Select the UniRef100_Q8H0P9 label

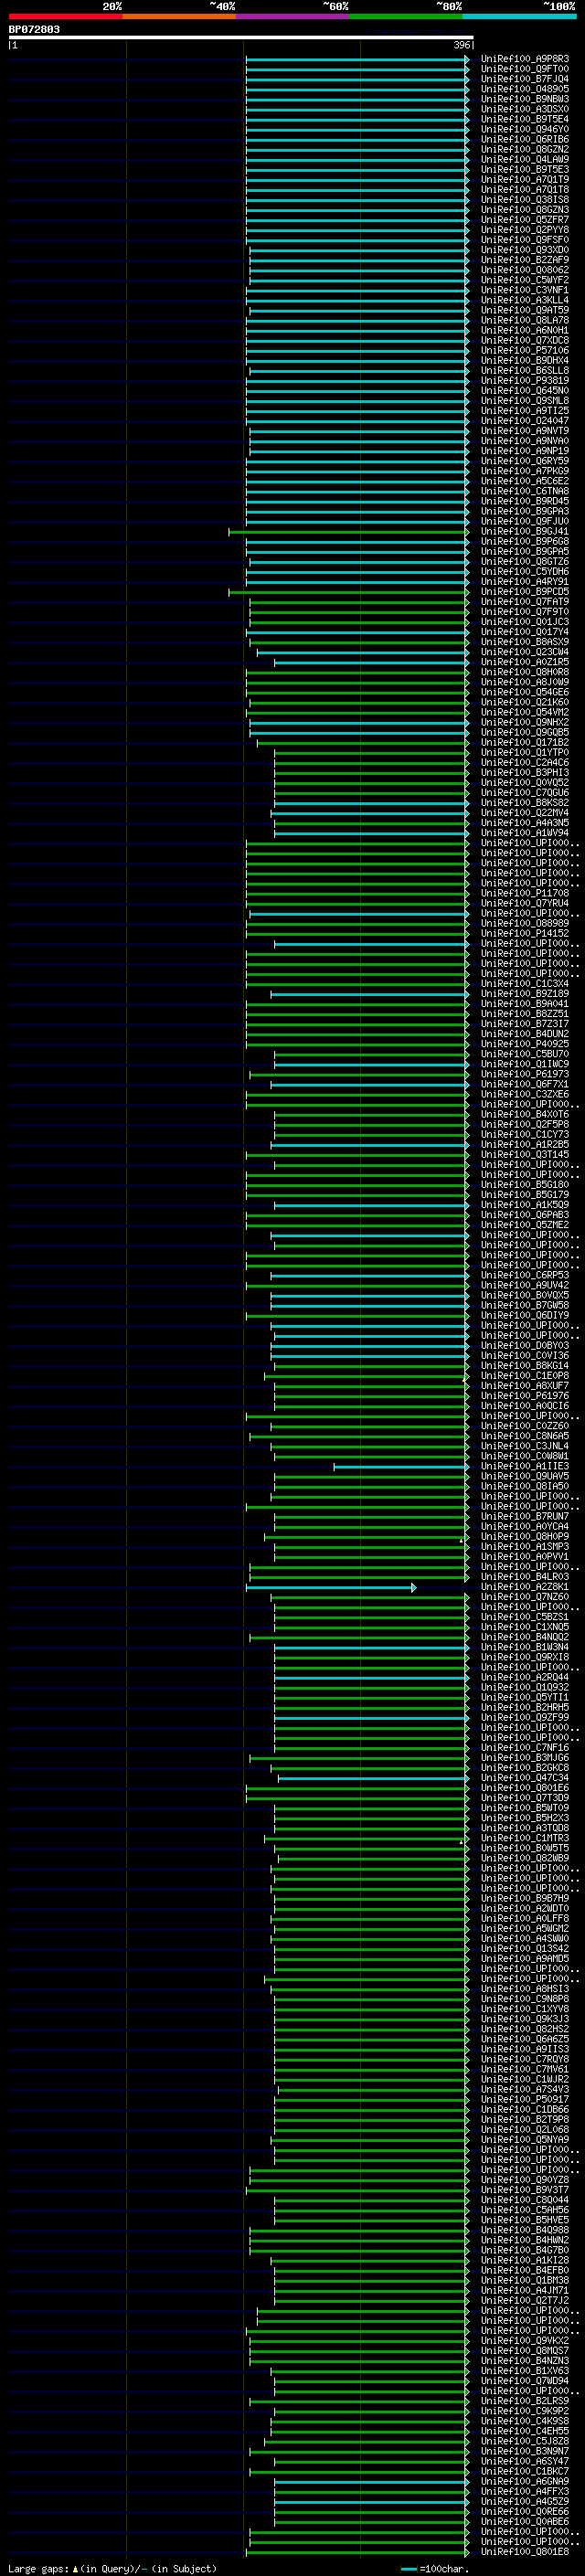click(525, 1537)
